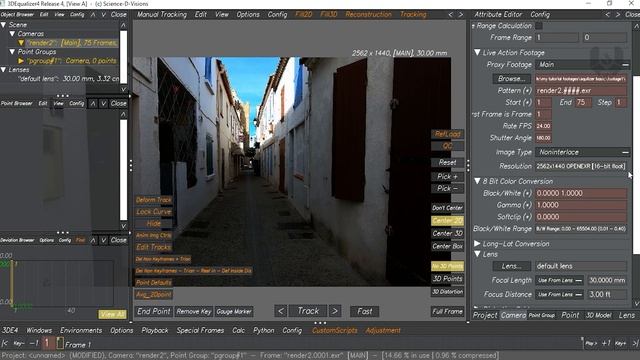
Task: Enable 3D Points display
Action: tap(447, 279)
